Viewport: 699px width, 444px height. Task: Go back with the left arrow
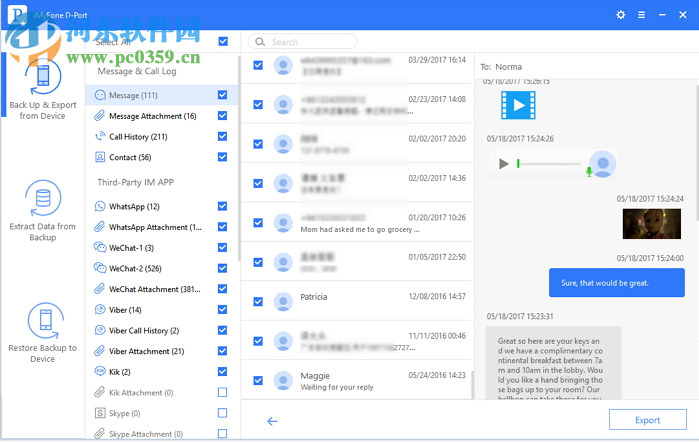tap(272, 421)
